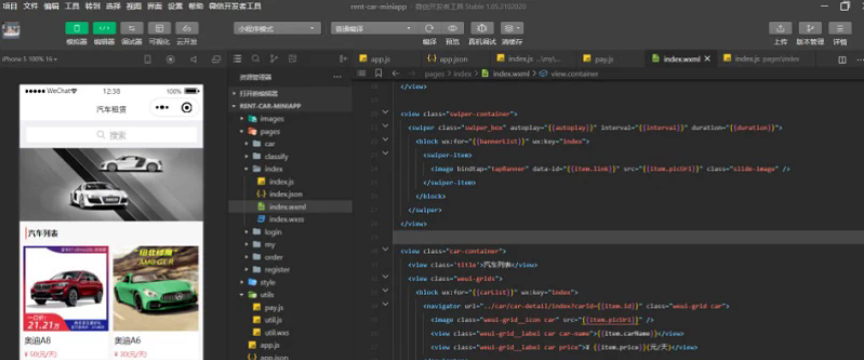
Task: Click the simulator capsule menu dots
Action: coord(163,108)
